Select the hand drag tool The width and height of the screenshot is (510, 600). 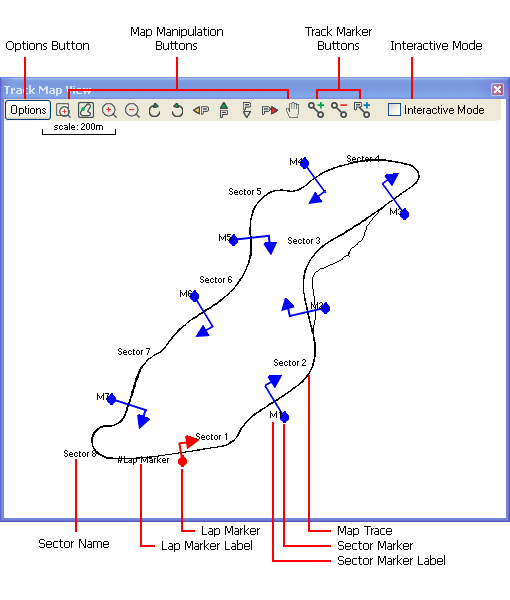tap(293, 110)
